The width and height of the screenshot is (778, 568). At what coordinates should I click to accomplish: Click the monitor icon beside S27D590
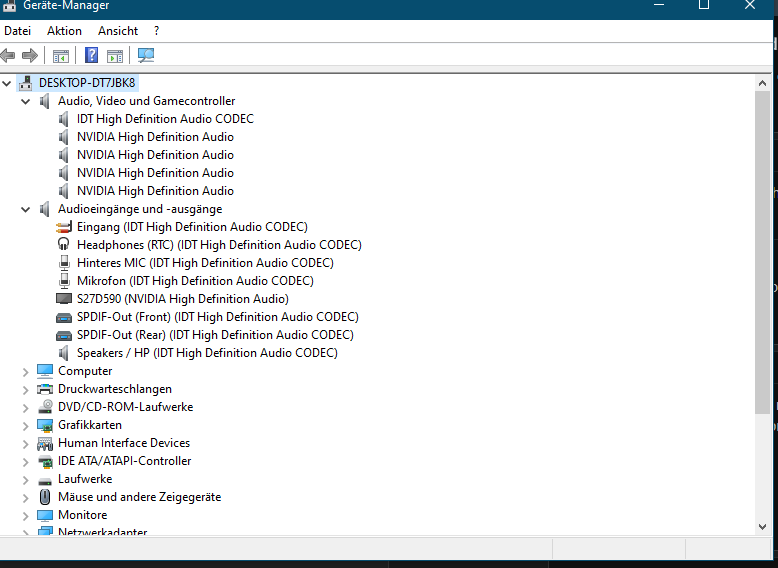point(64,299)
